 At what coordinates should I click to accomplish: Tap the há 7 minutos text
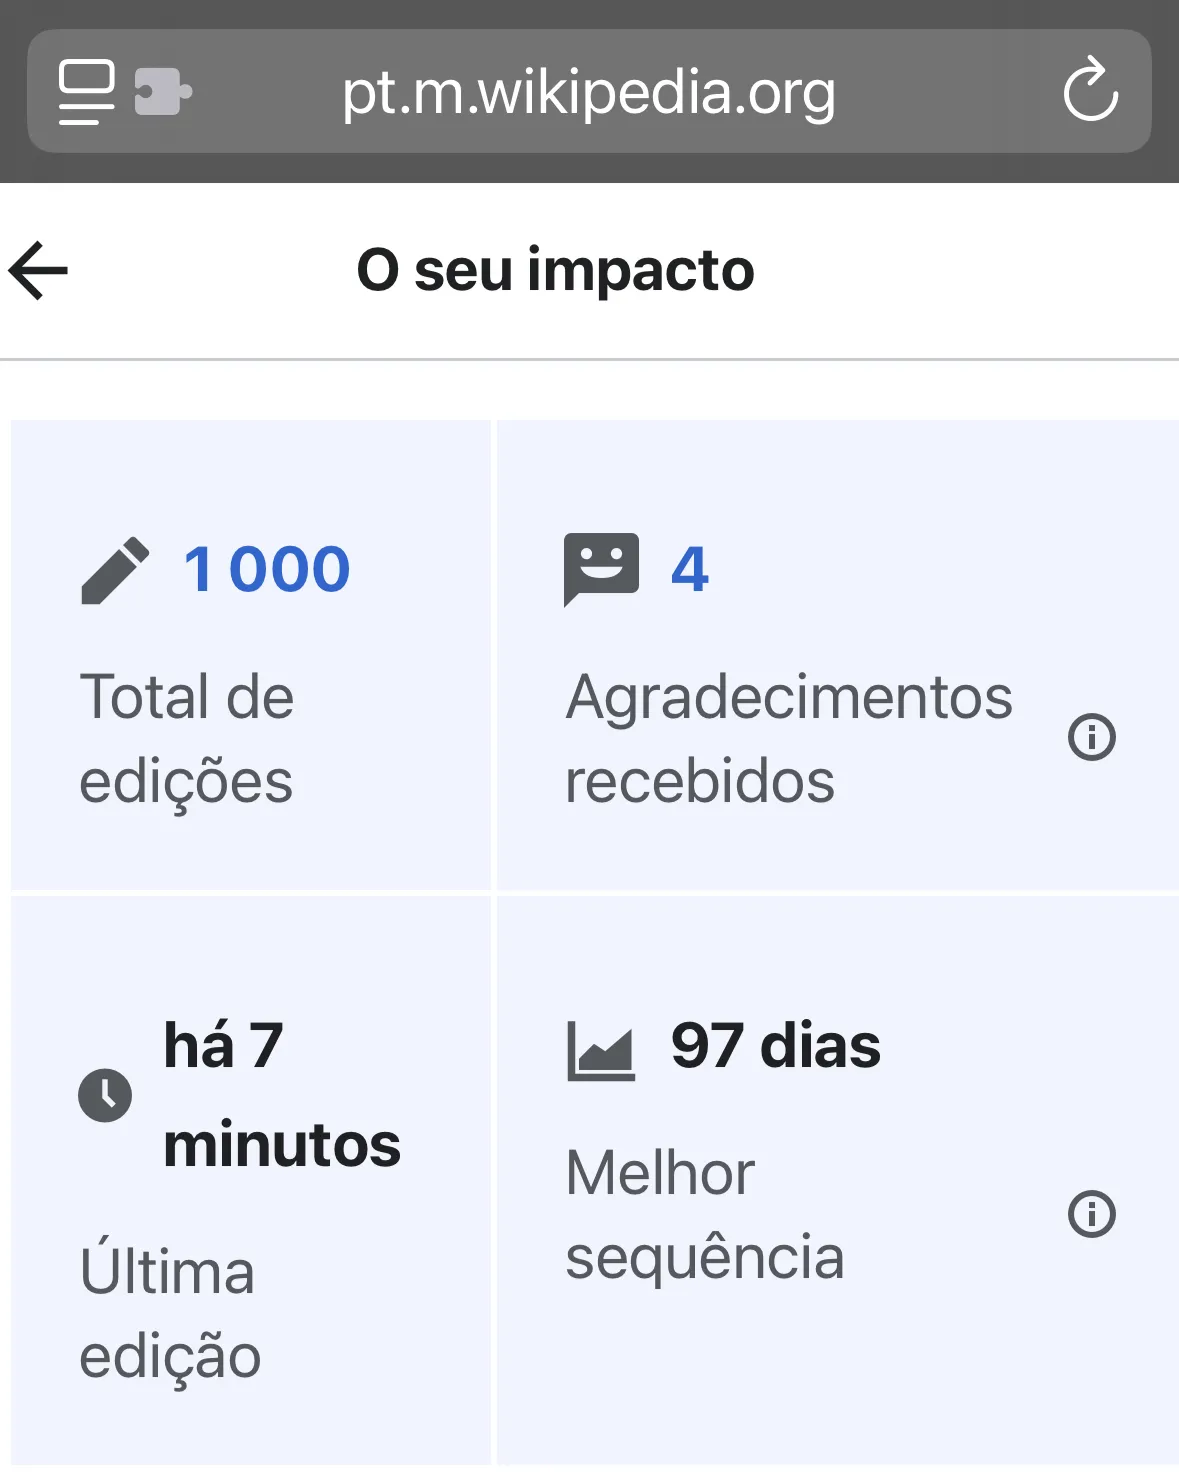pos(282,1095)
